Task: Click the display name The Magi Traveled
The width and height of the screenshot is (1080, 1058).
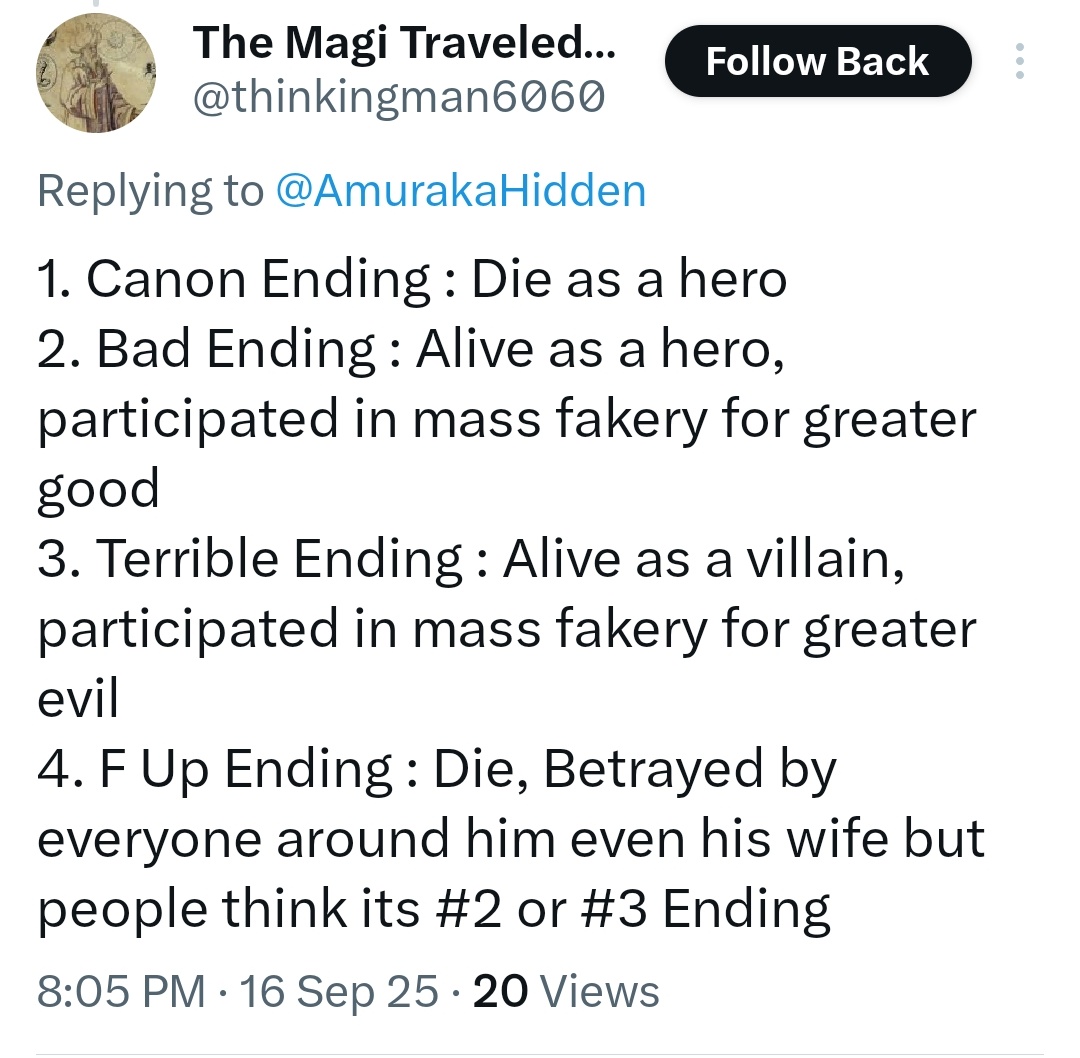Action: 404,44
